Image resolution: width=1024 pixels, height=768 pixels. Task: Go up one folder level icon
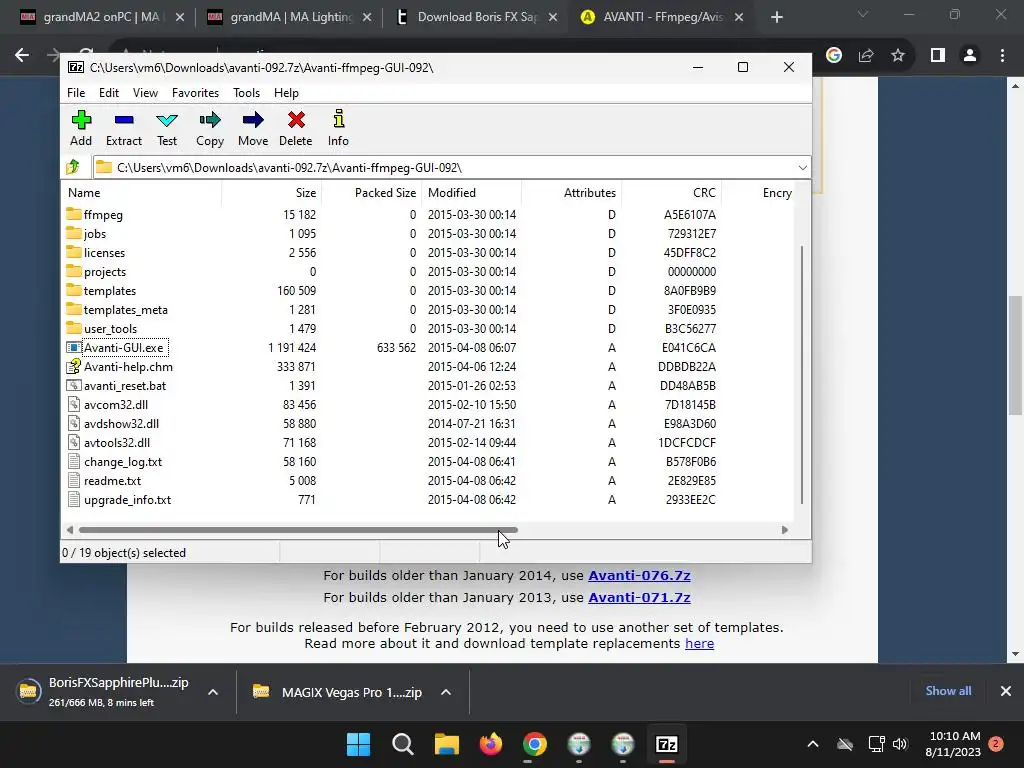(73, 167)
